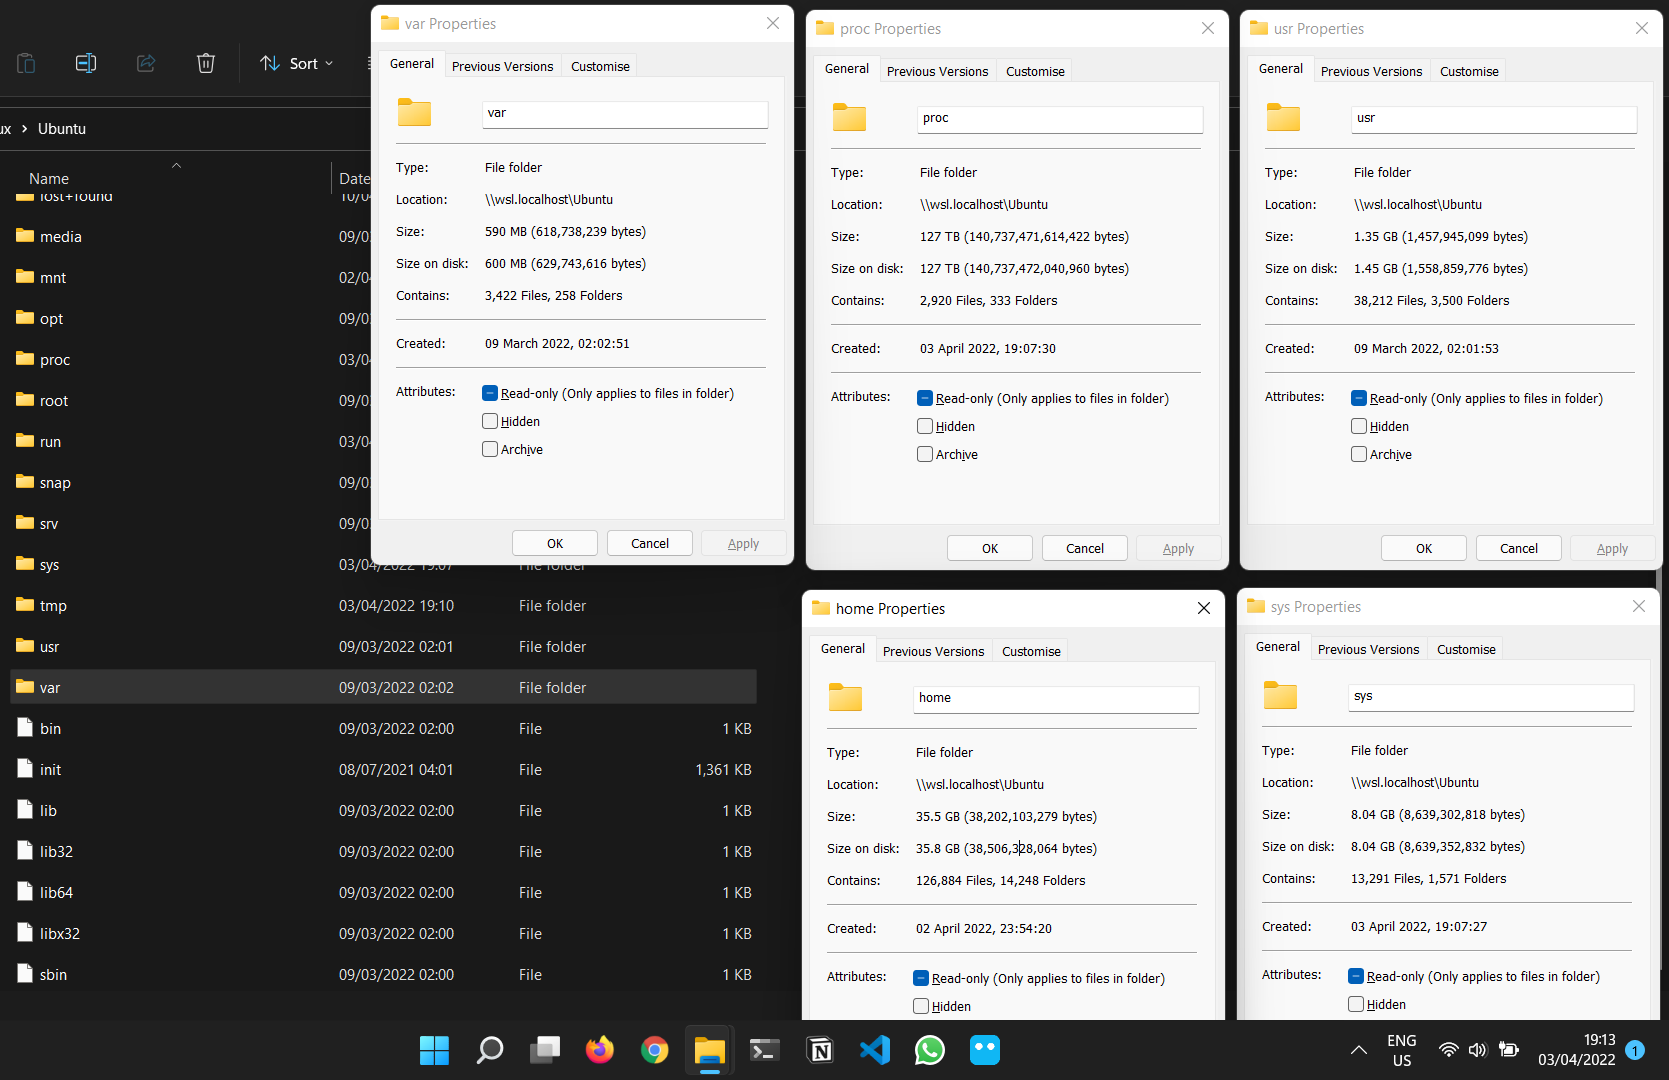
Task: Open VS Code from the taskbar
Action: 874,1050
